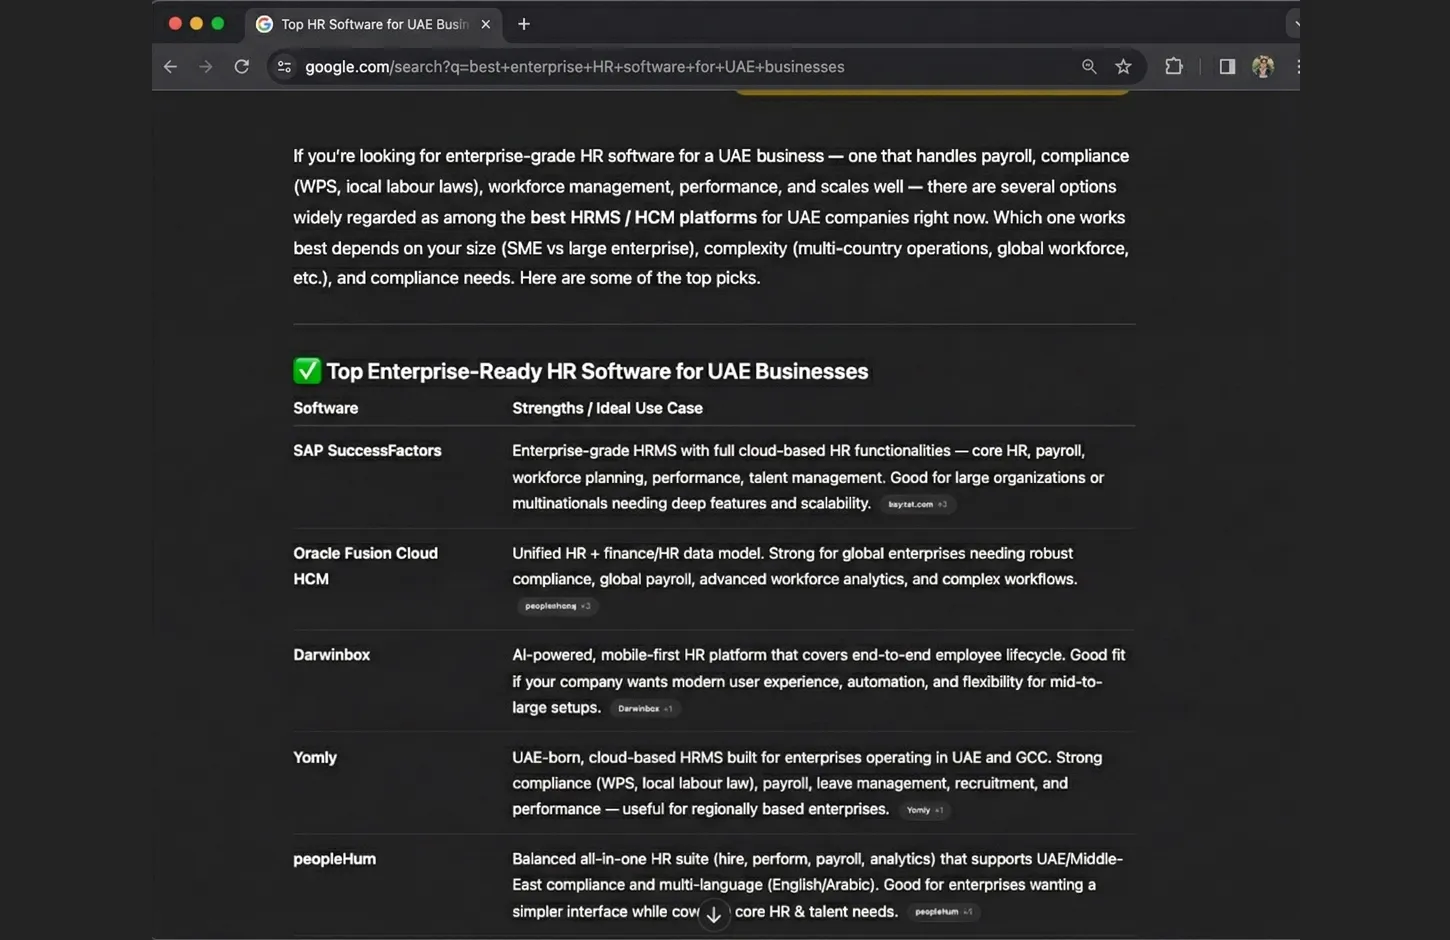Image resolution: width=1450 pixels, height=940 pixels.
Task: Select the Top HR Software for UAE tab
Action: 370,24
